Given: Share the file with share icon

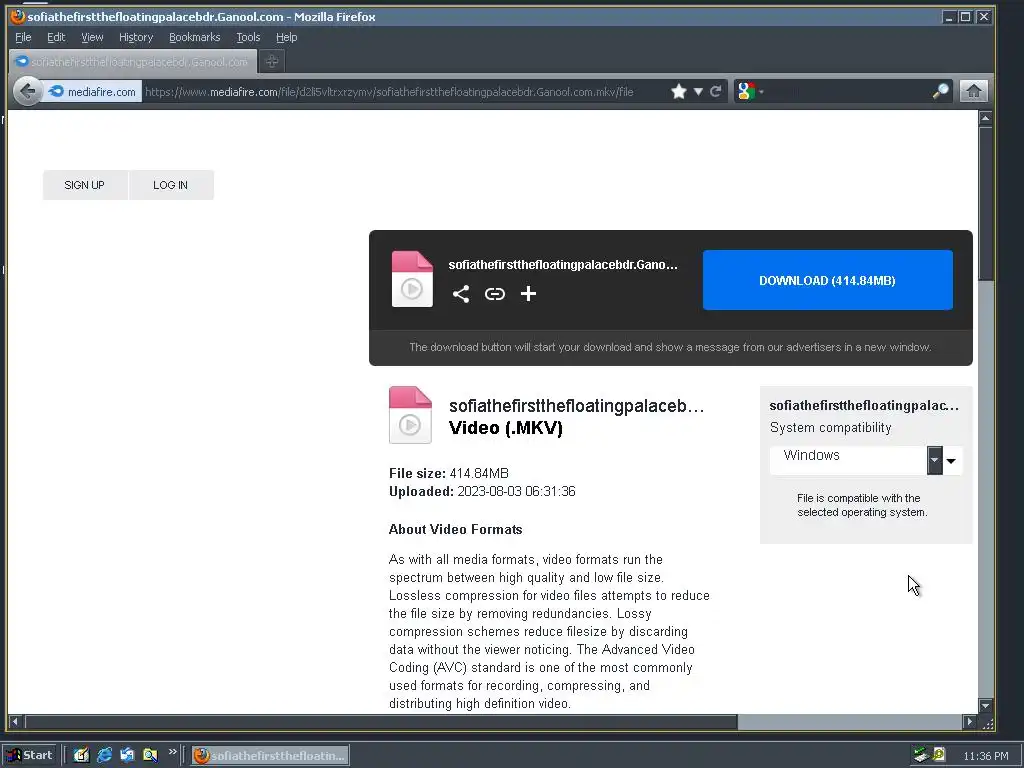Looking at the screenshot, I should (x=461, y=294).
